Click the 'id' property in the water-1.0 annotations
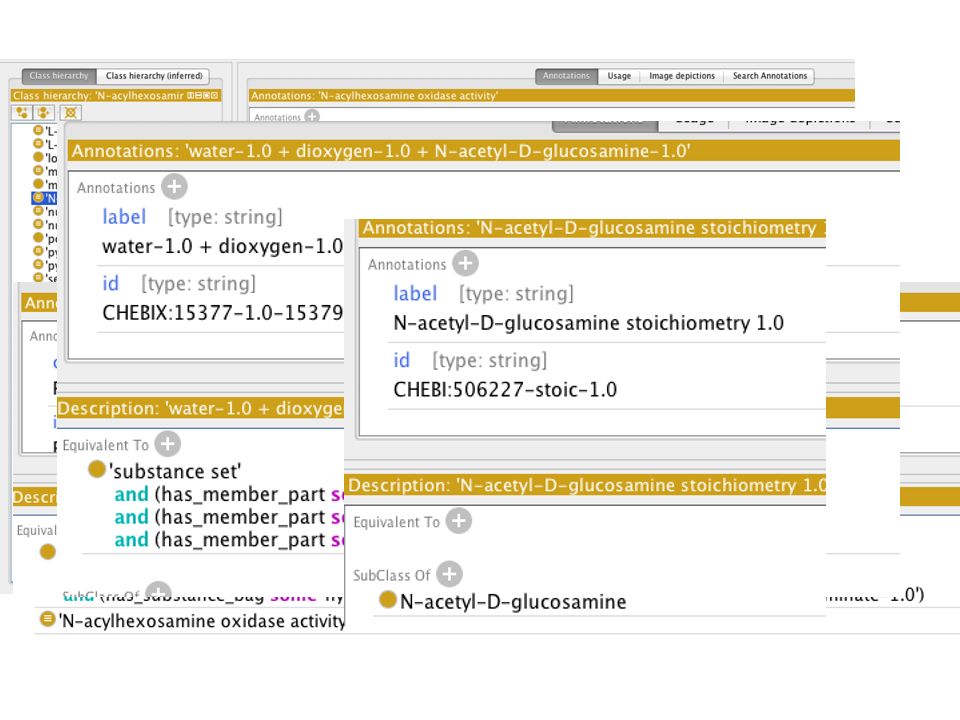The image size is (960, 720). click(111, 283)
